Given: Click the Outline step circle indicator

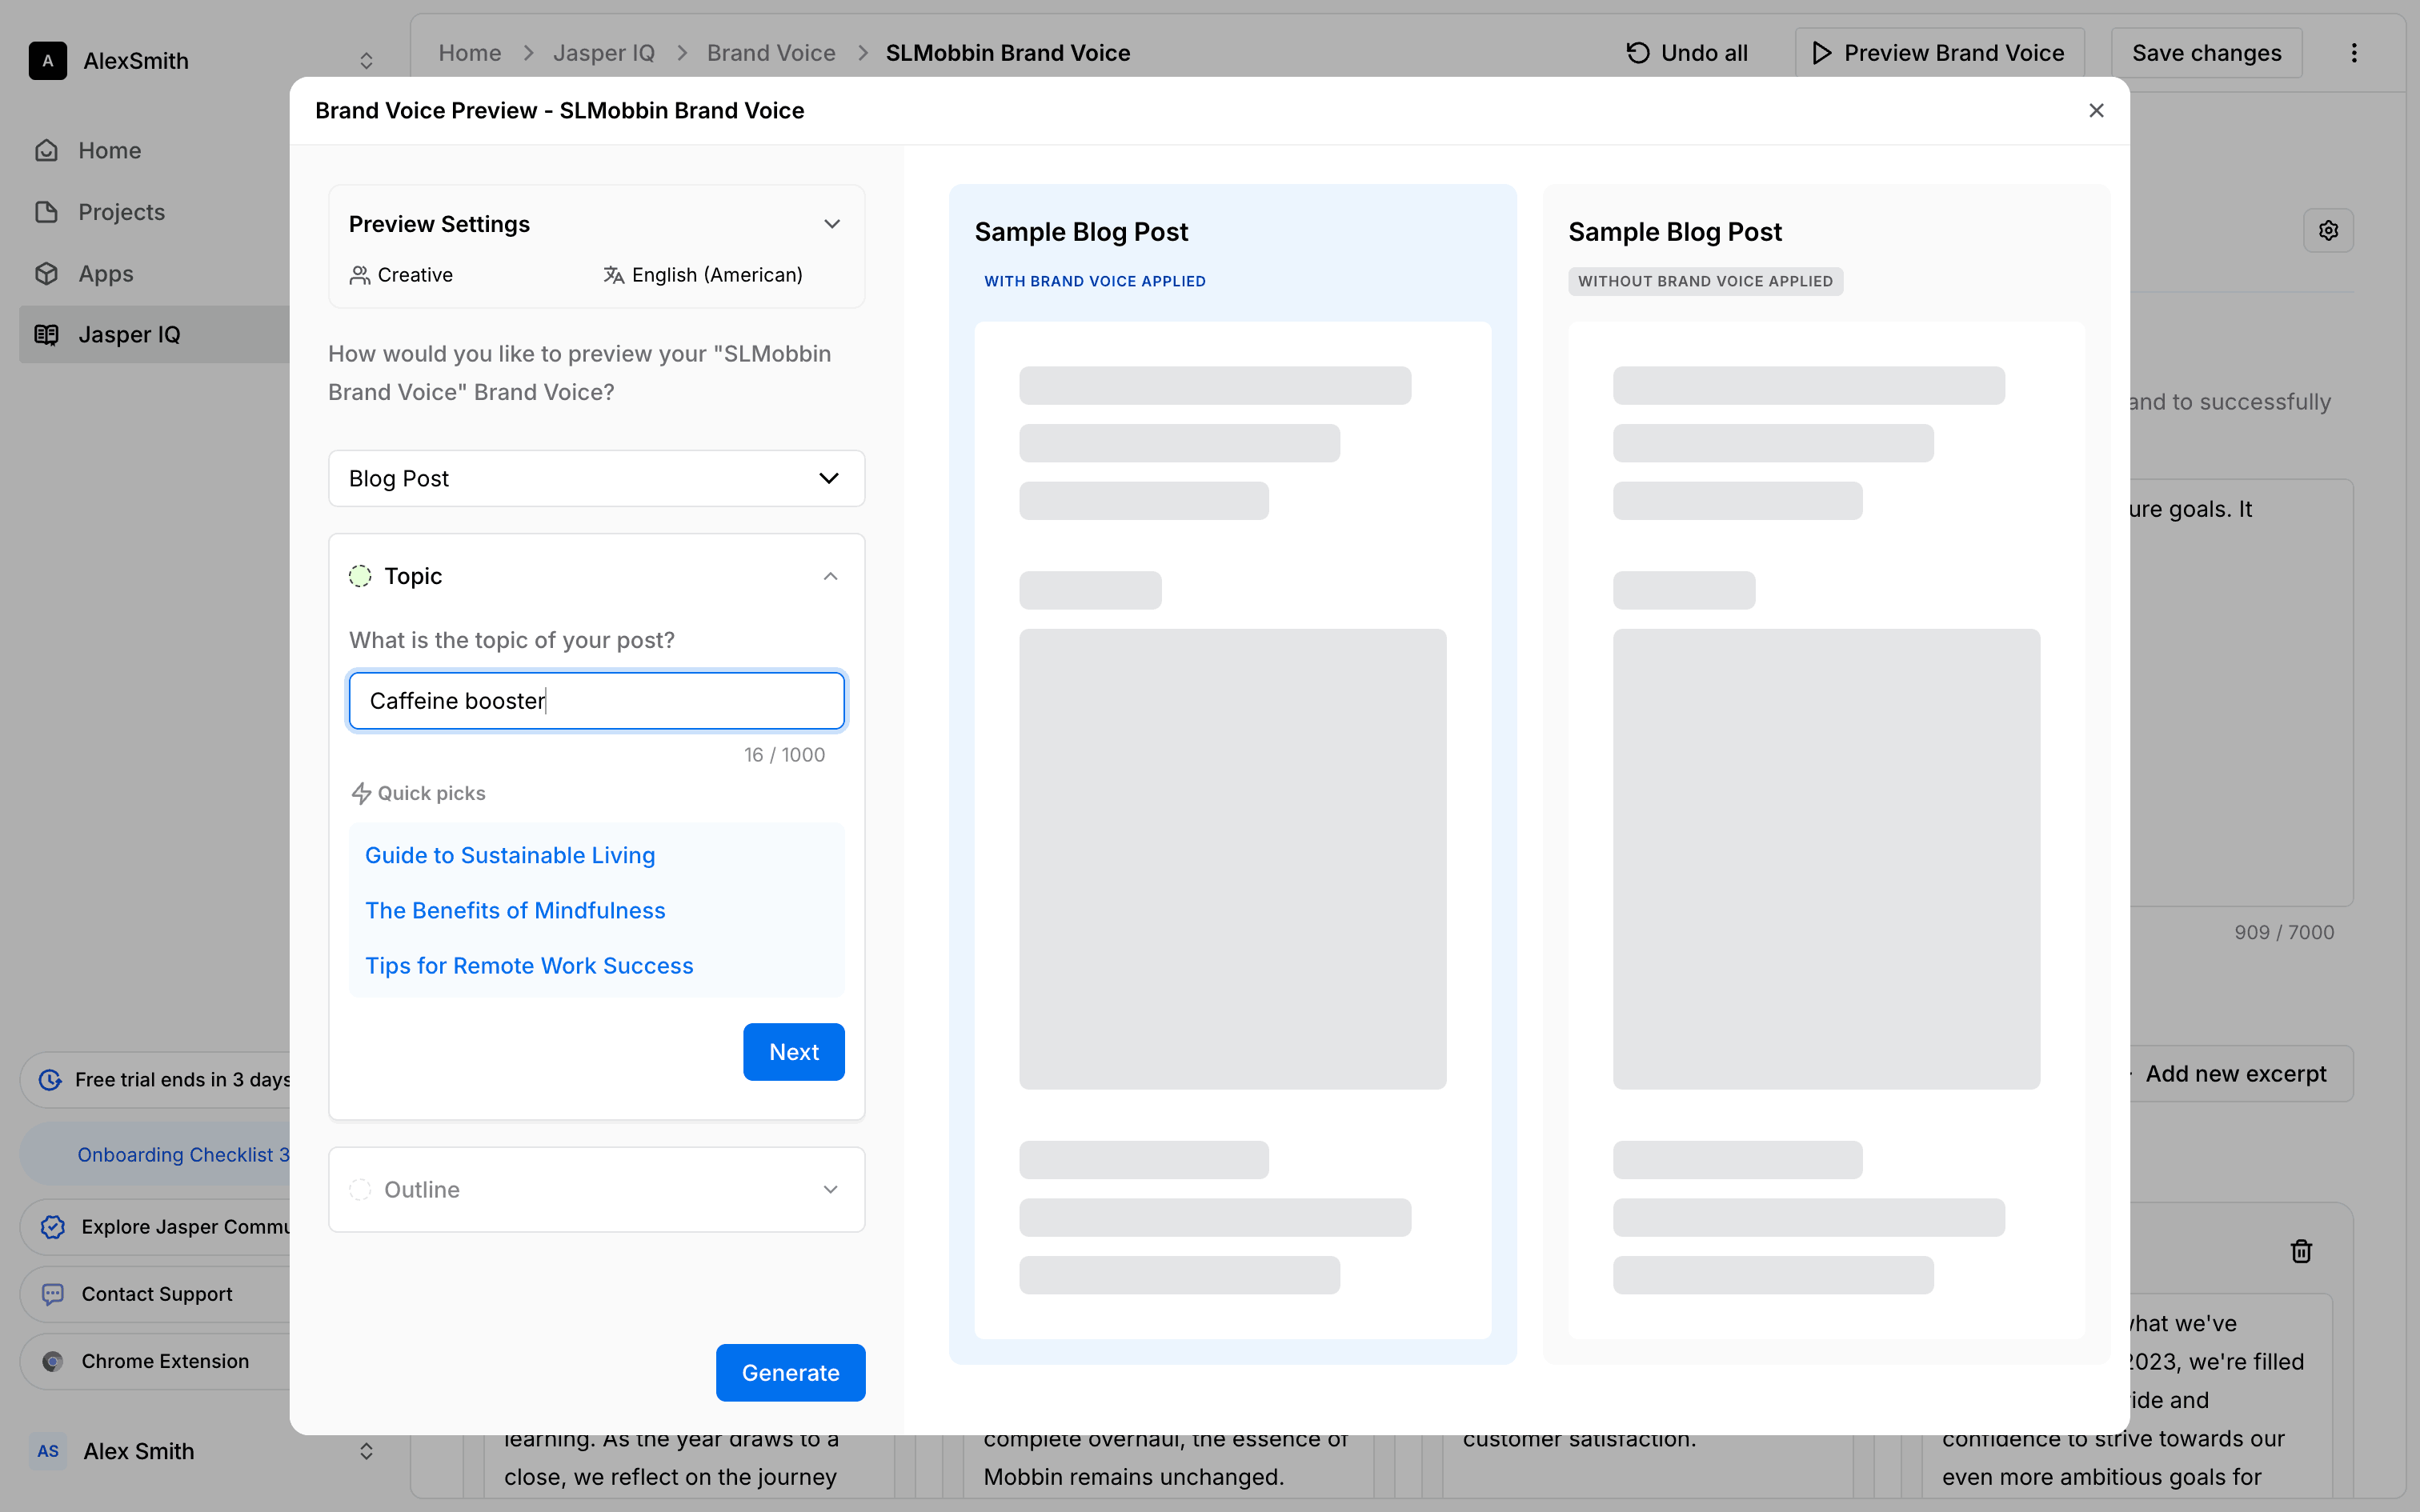Looking at the screenshot, I should (360, 1190).
